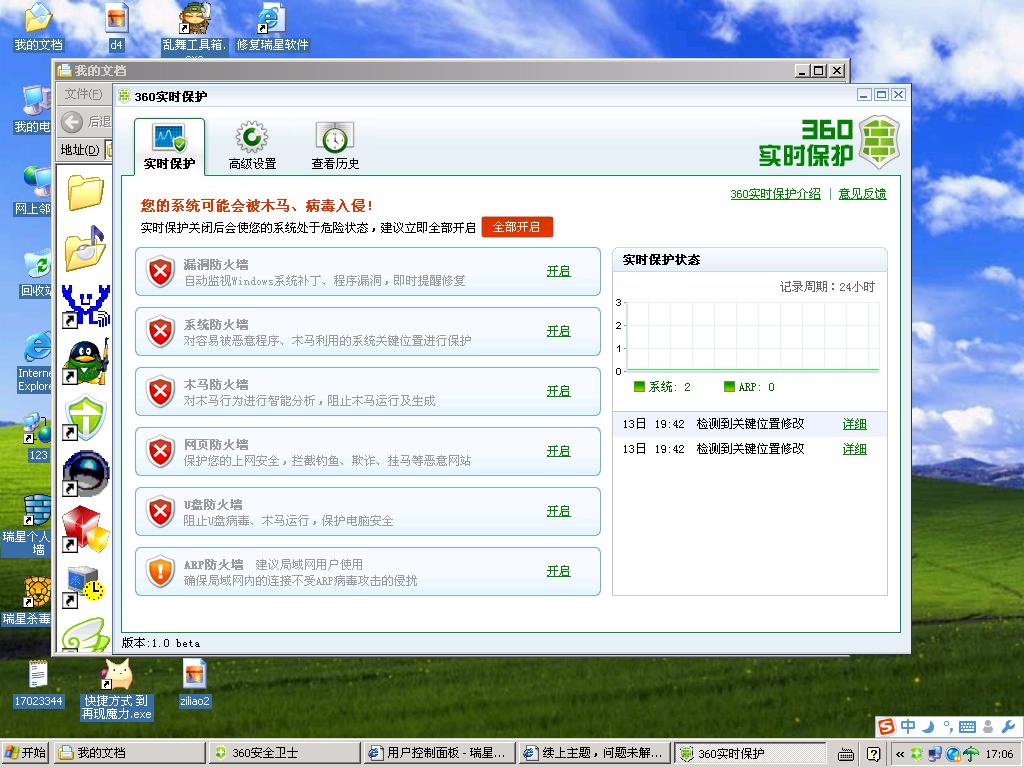Open the 高级设置 tab
1024x768 pixels.
252,146
